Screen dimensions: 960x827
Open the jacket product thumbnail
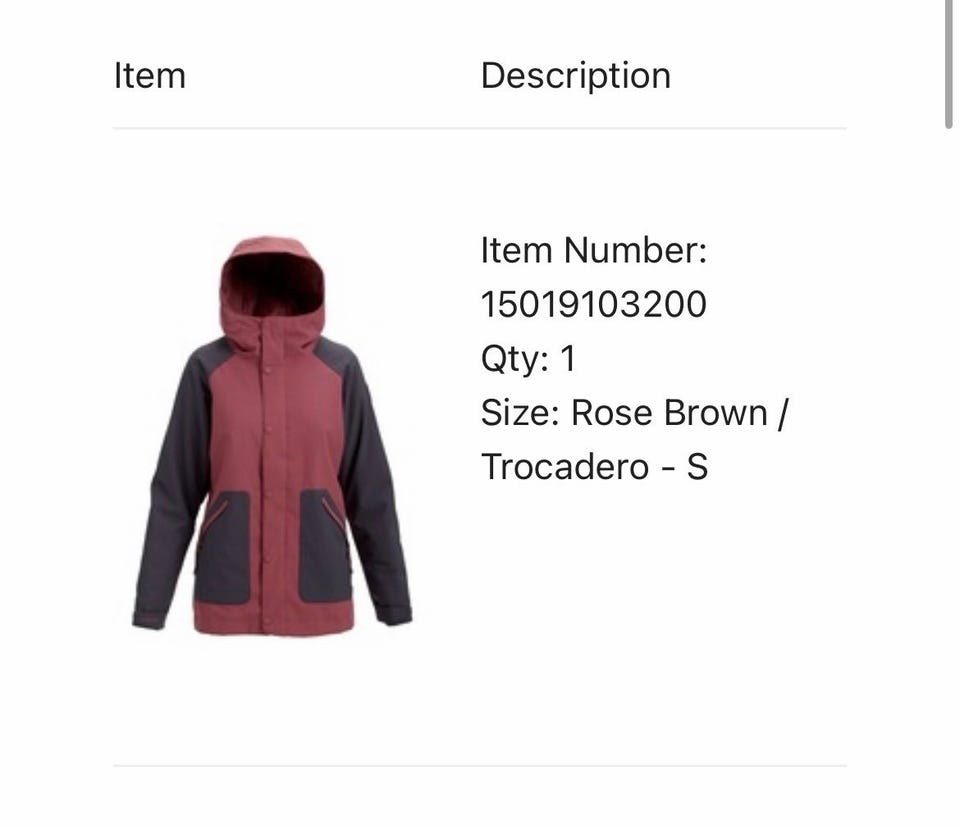pos(272,435)
